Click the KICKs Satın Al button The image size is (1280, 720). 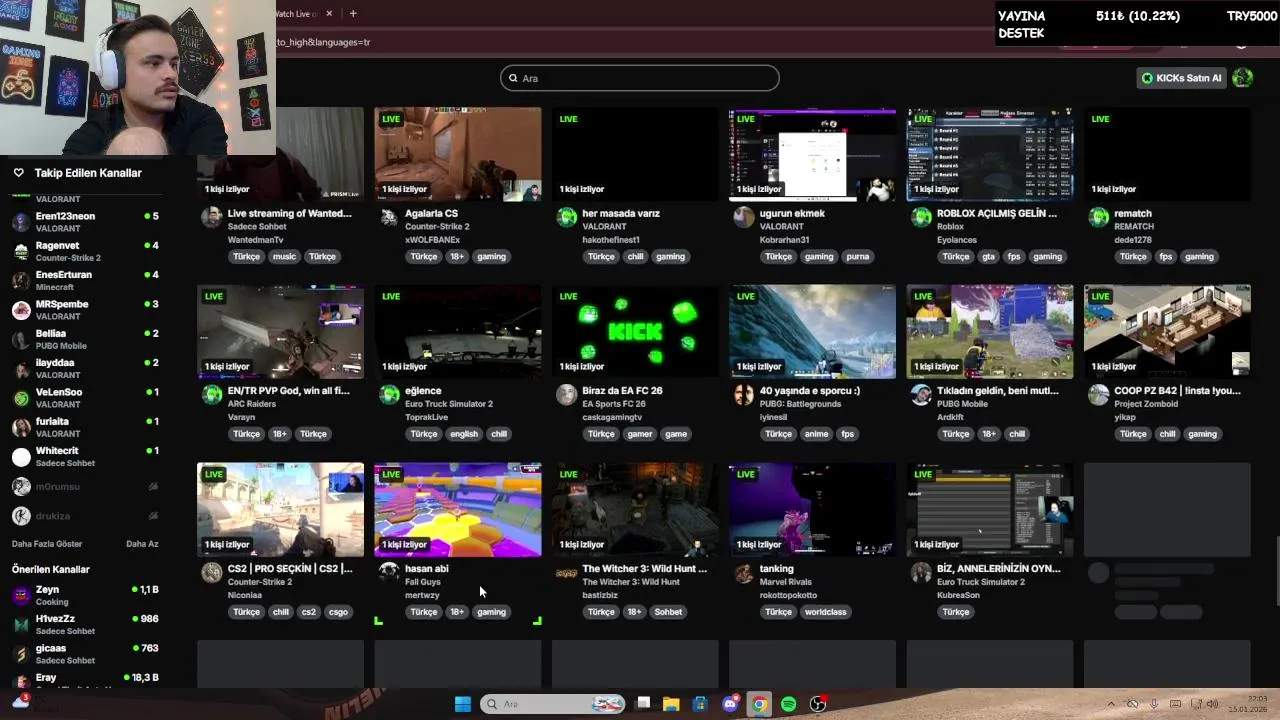coord(1181,78)
